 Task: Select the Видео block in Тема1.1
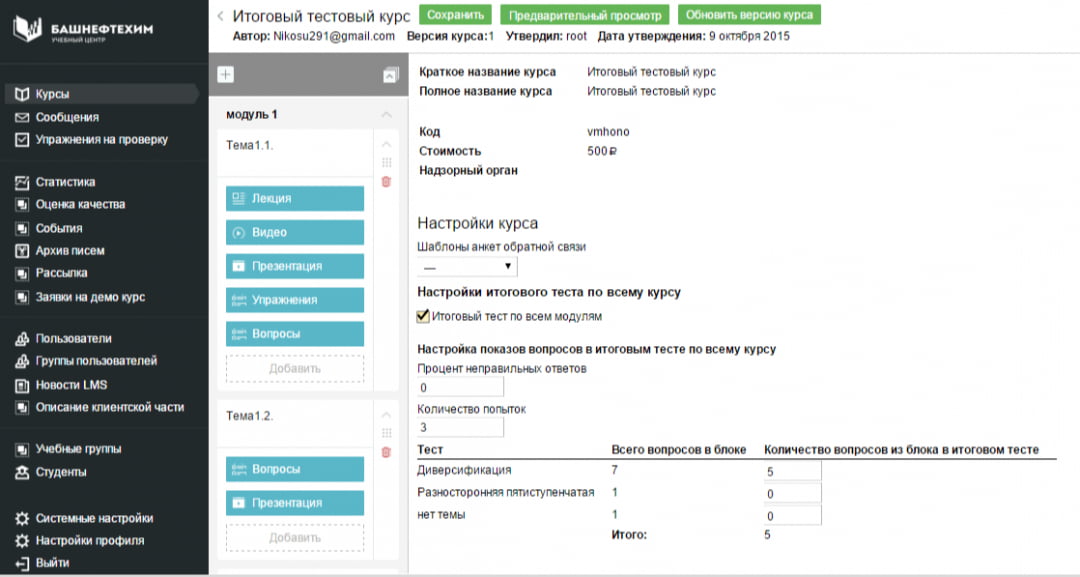tap(295, 233)
